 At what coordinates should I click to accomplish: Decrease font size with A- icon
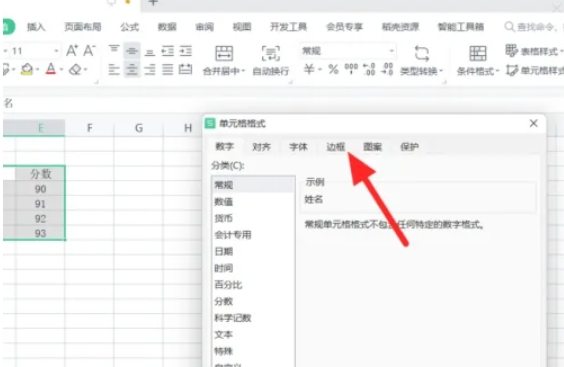(89, 51)
